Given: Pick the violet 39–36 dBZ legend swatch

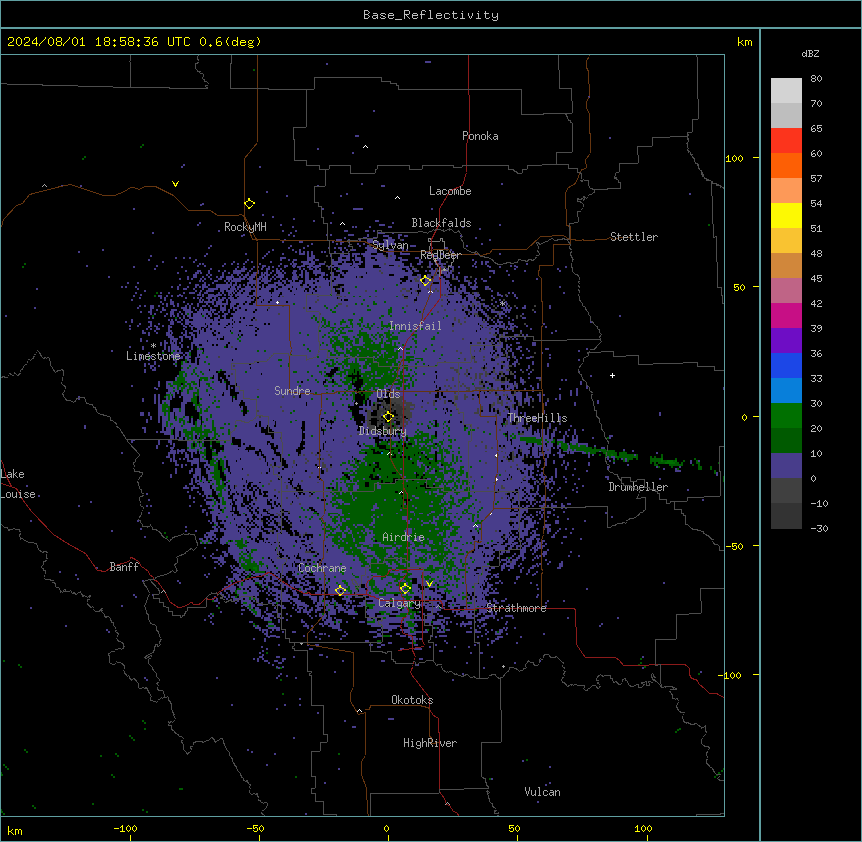Looking at the screenshot, I should click(786, 341).
